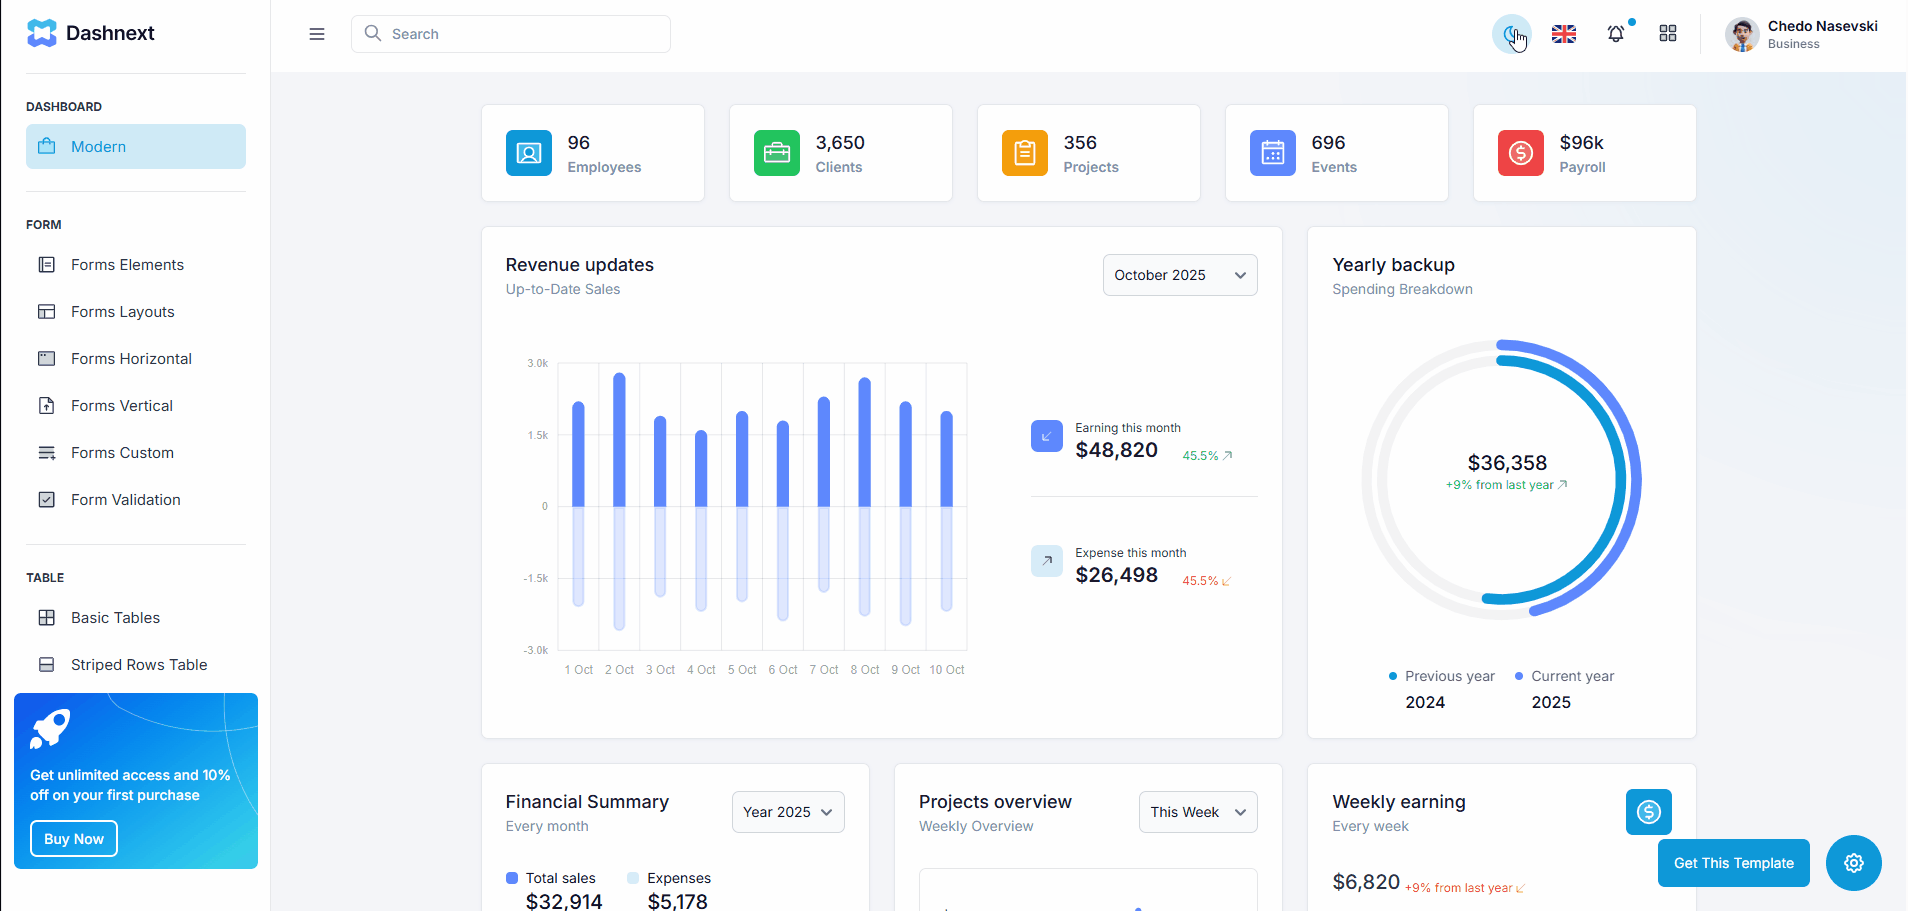Open Striped Rows Table menu item

tap(136, 665)
